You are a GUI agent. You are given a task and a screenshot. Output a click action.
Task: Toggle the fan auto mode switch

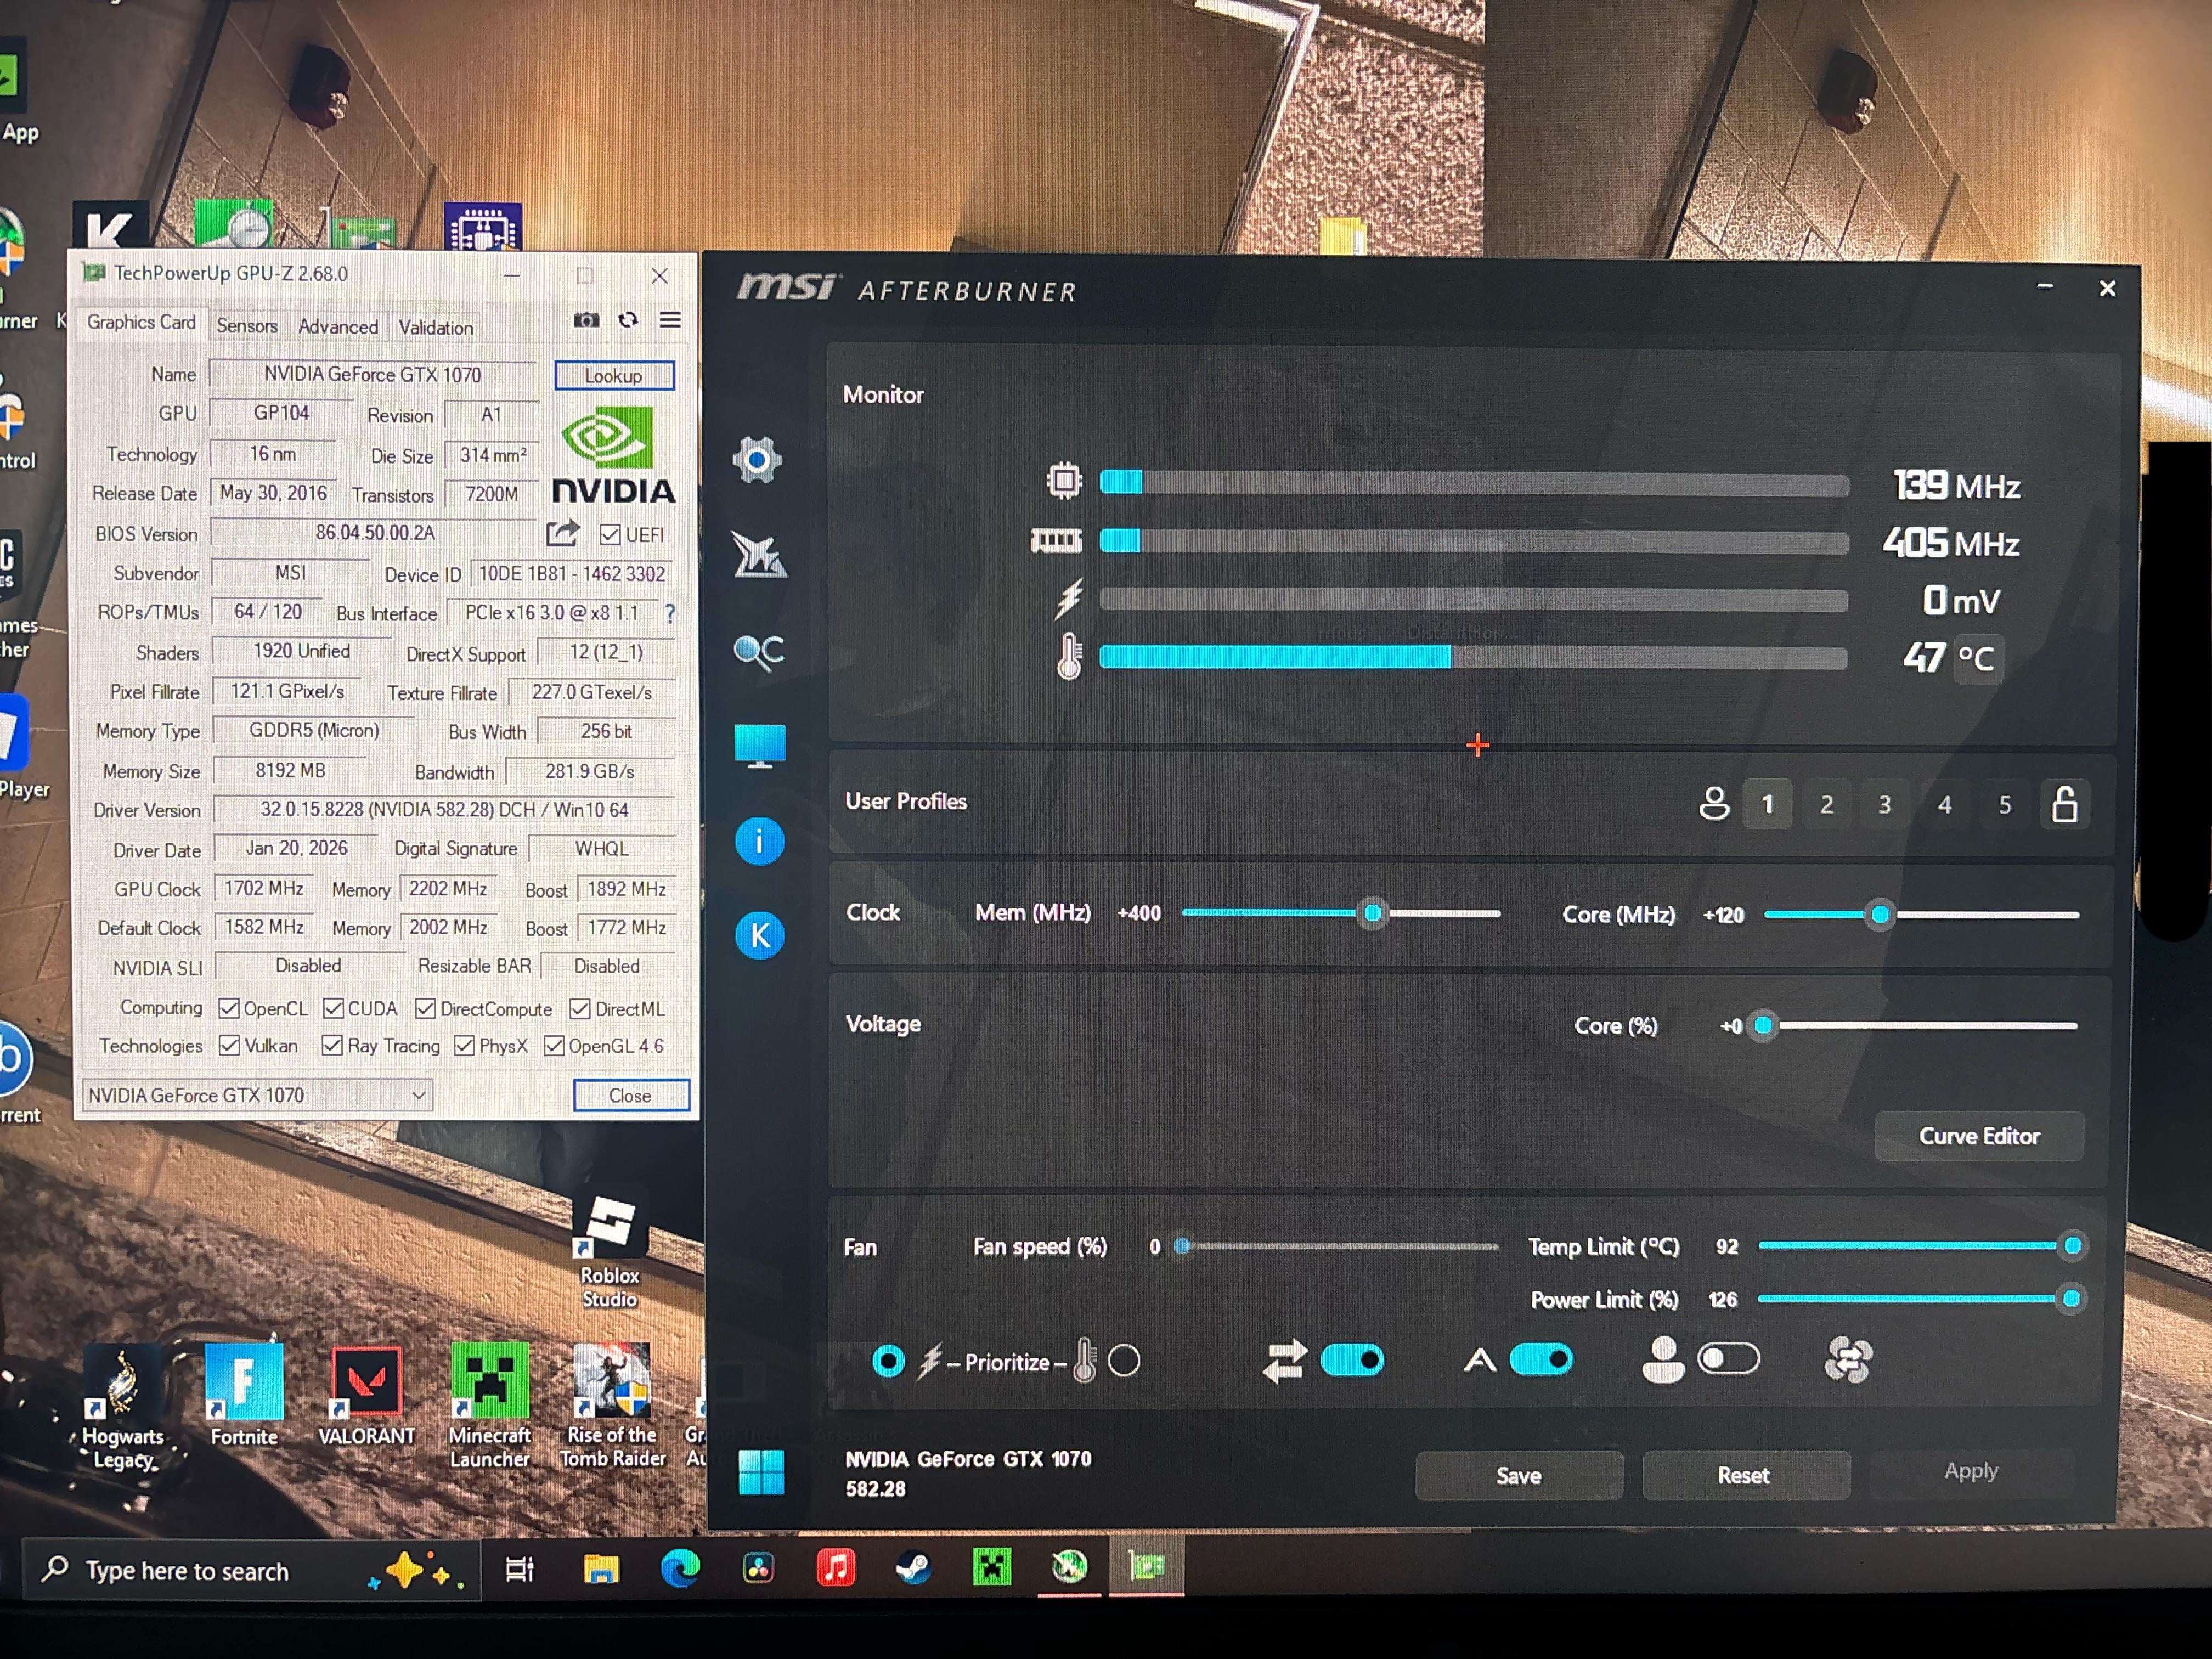(1540, 1360)
